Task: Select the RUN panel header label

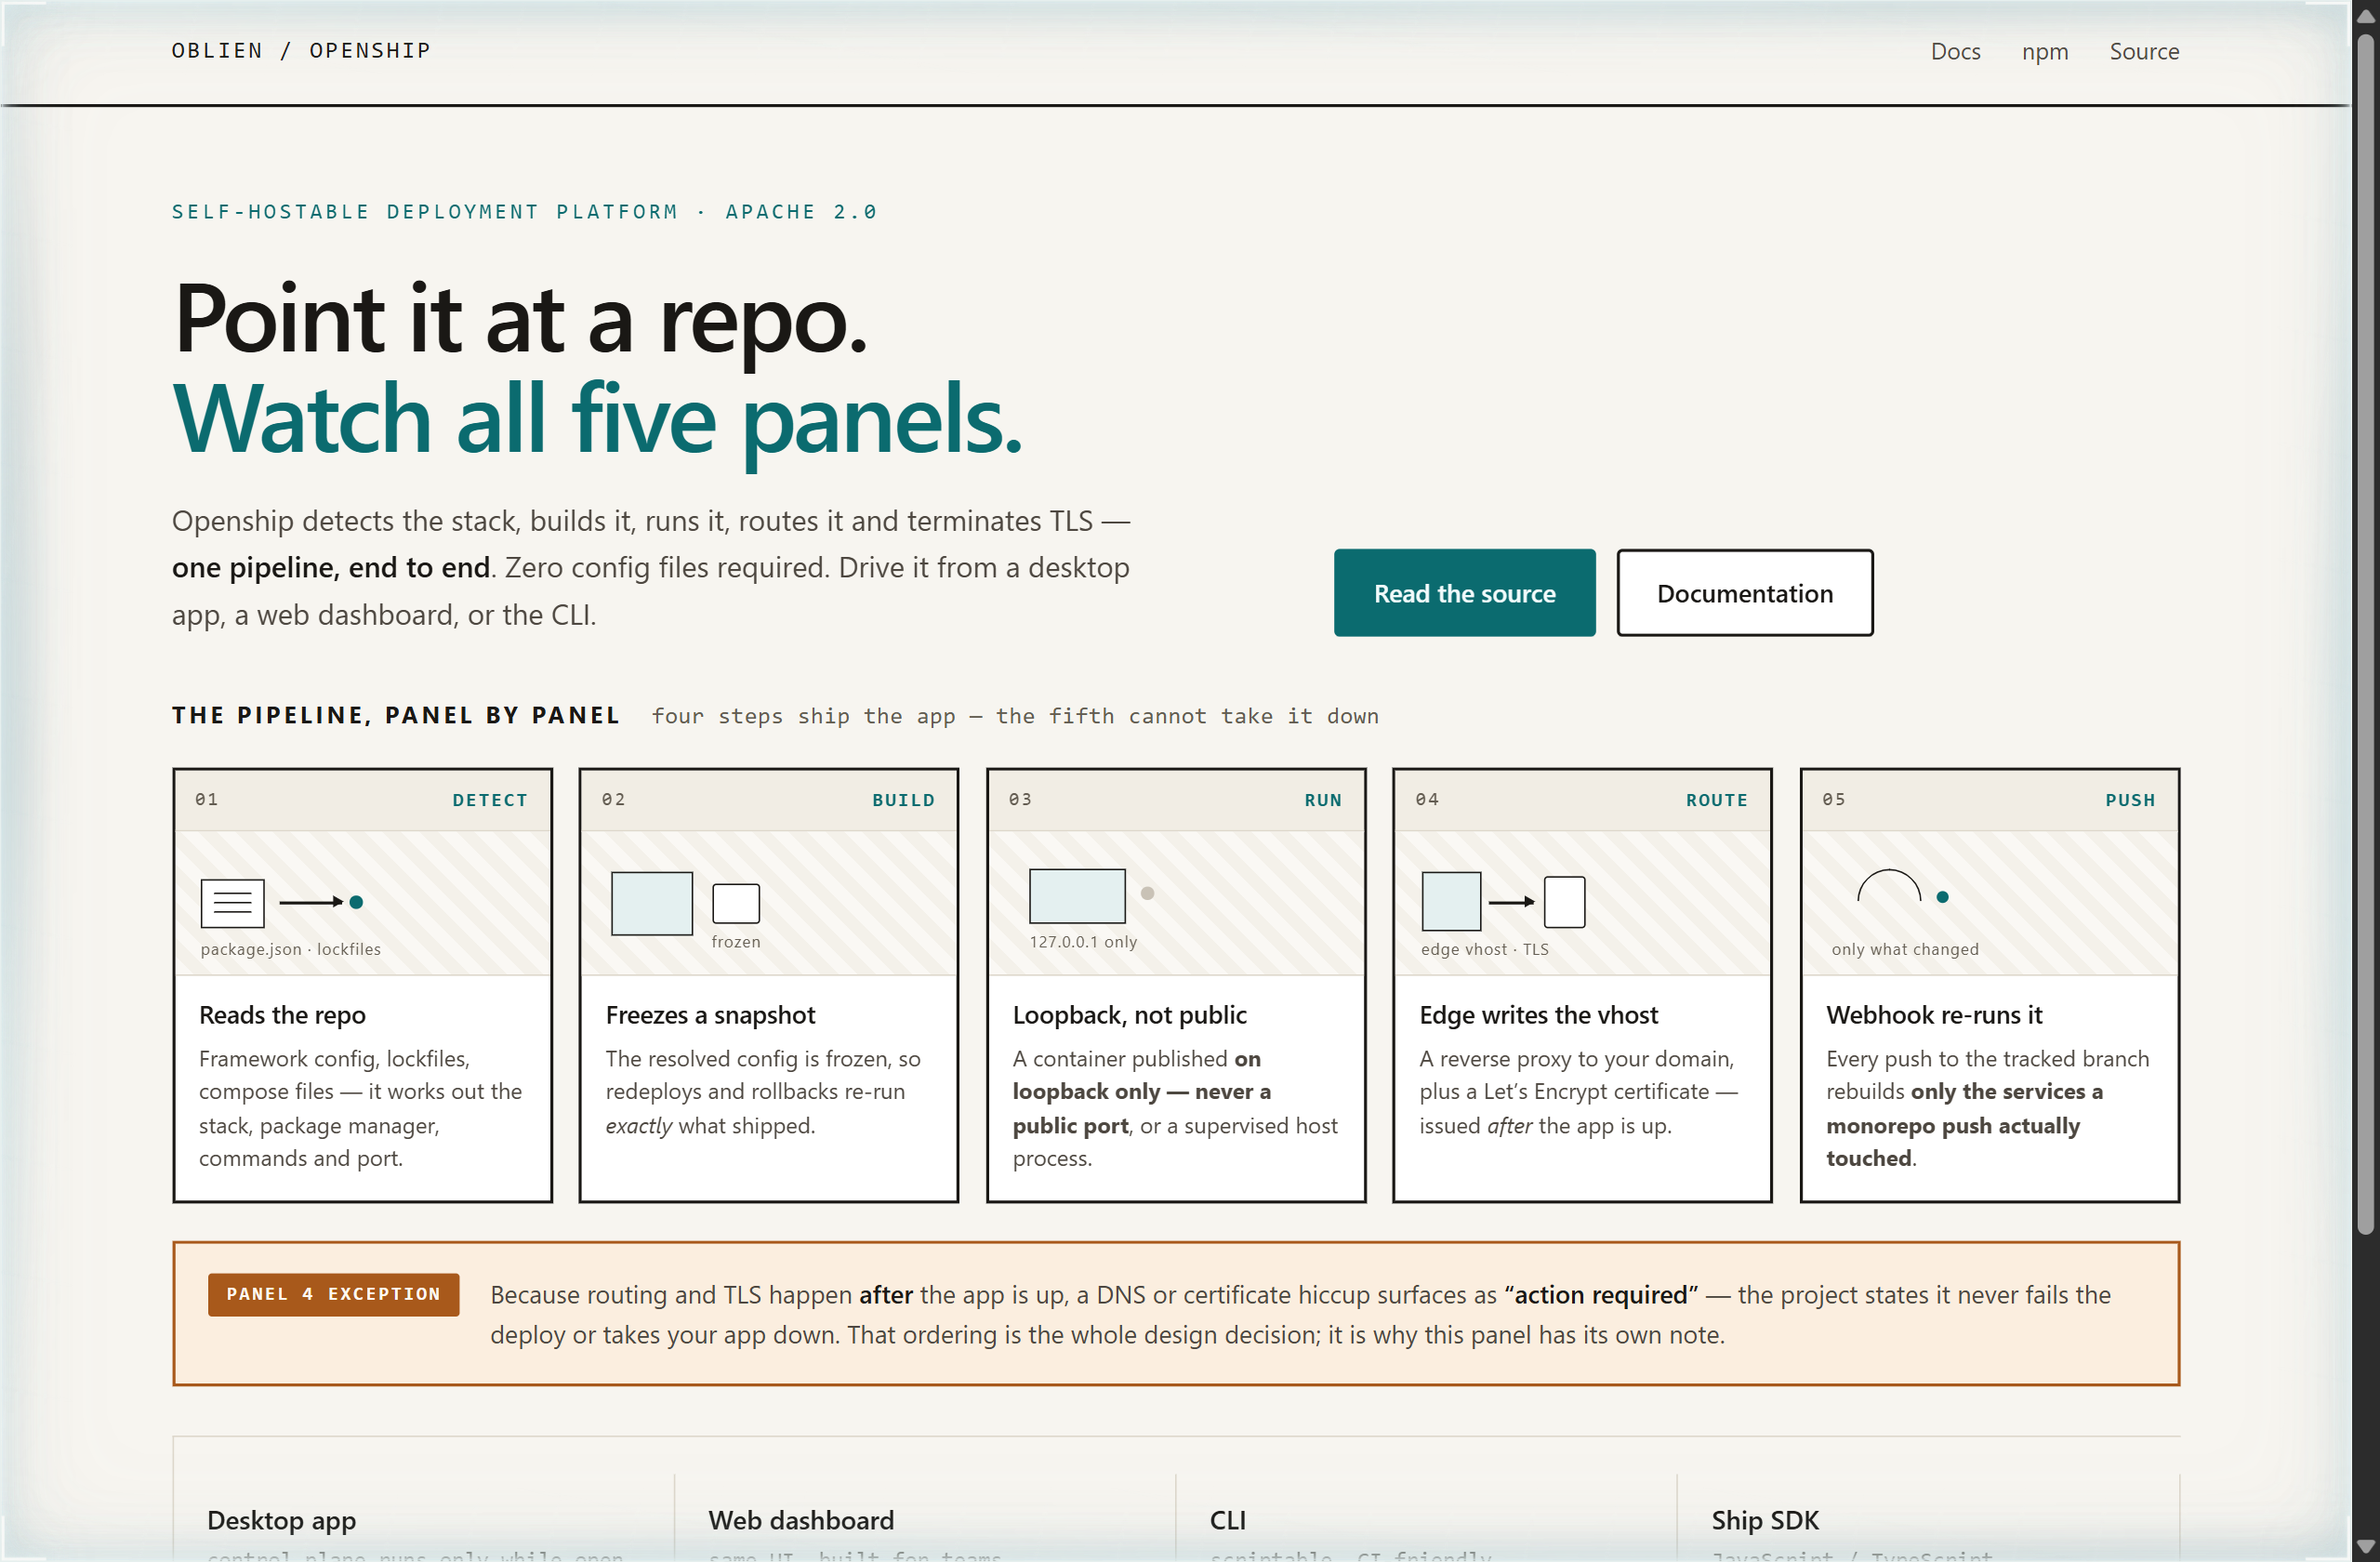Action: pyautogui.click(x=1322, y=799)
